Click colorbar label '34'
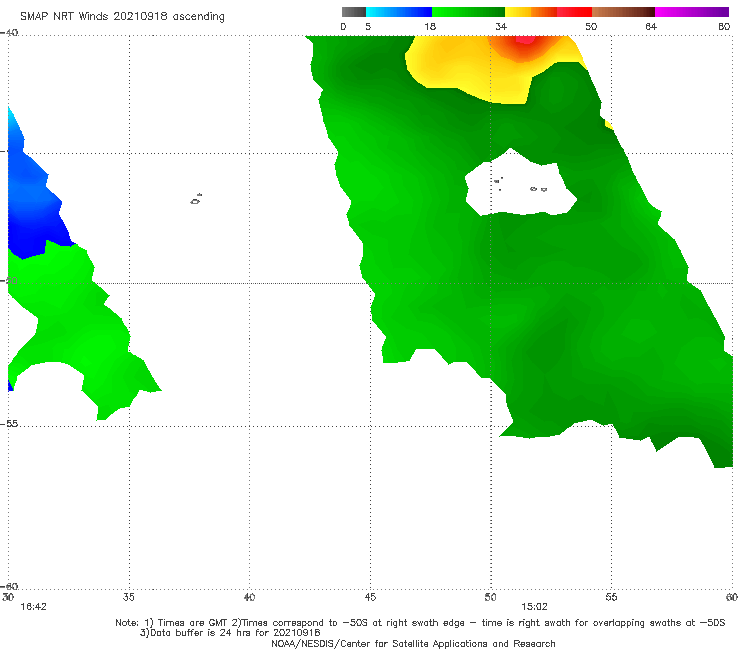This screenshot has width=740, height=650. tap(501, 26)
